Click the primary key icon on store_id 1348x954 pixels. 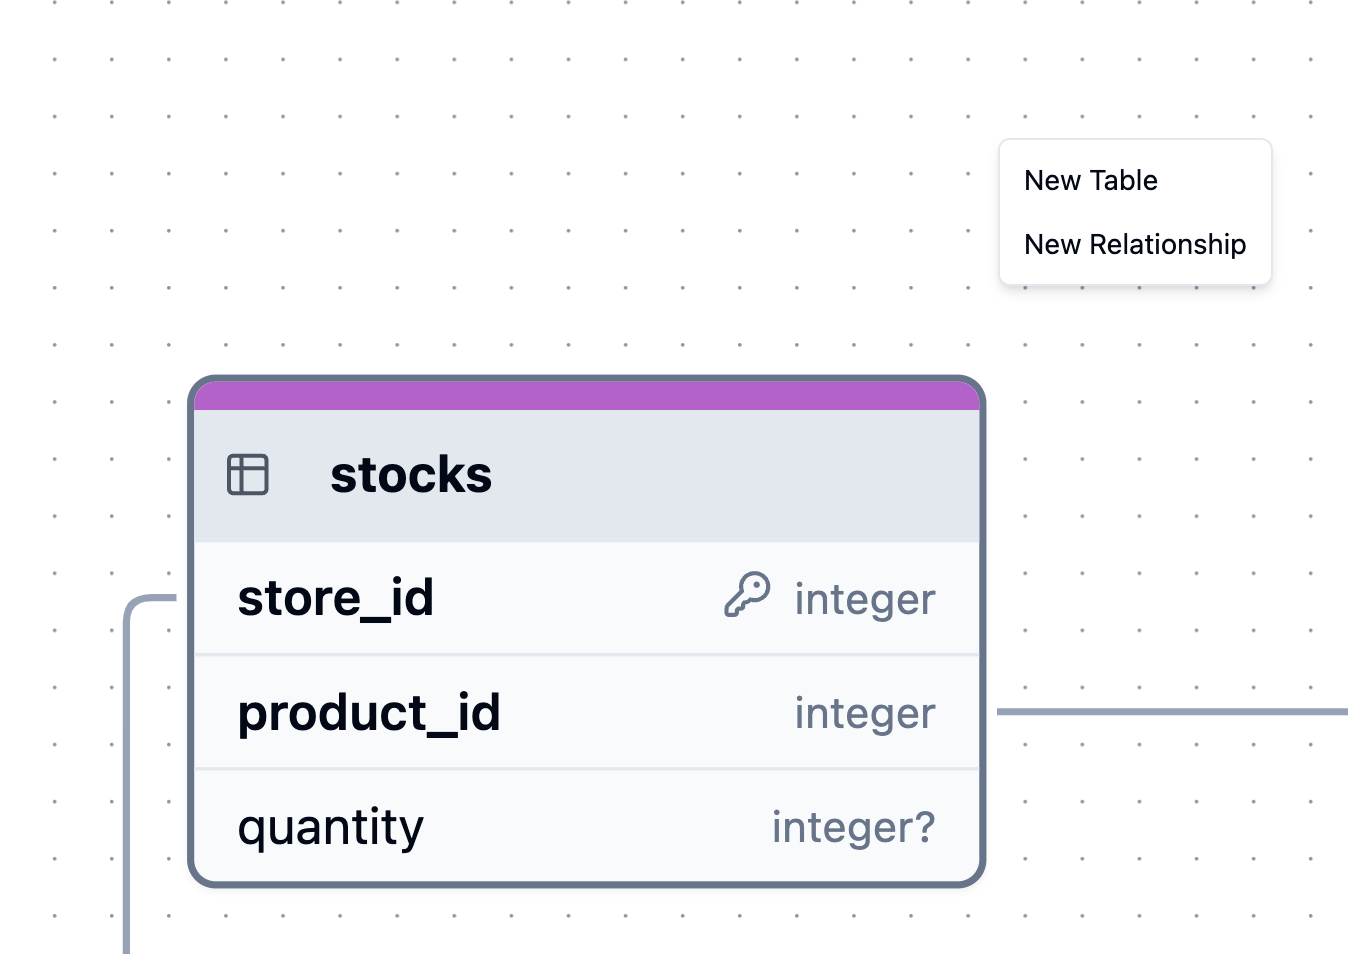tap(747, 595)
